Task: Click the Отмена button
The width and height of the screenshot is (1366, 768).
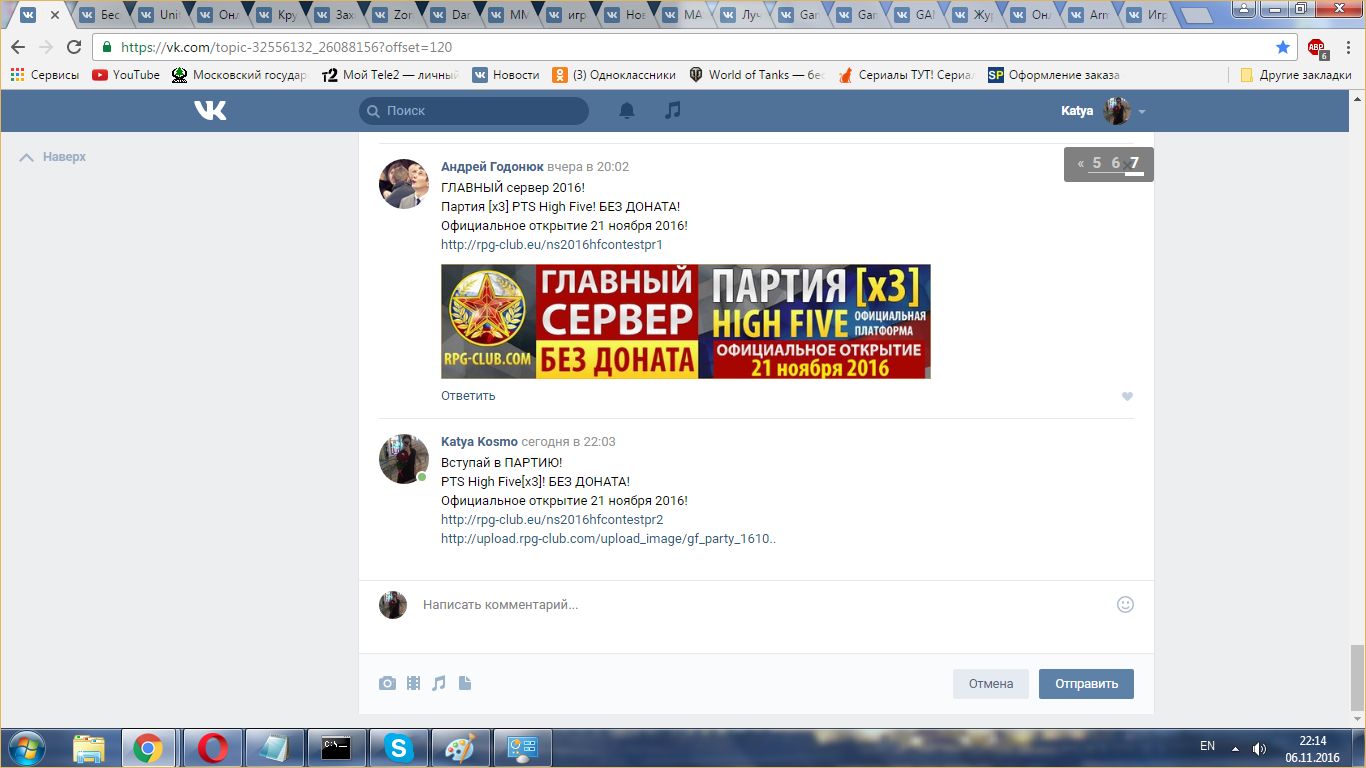Action: click(991, 684)
